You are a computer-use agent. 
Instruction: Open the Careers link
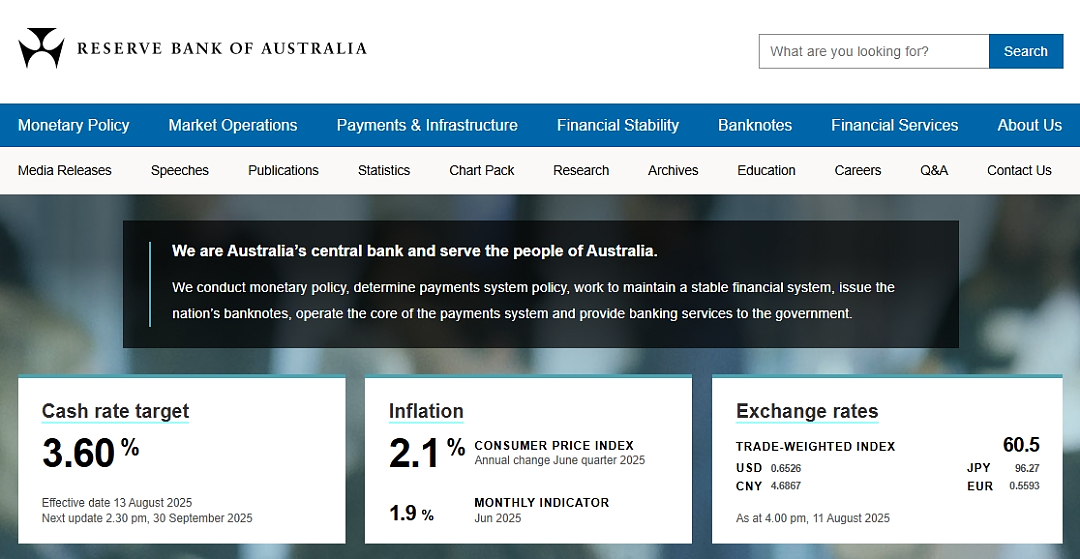click(x=858, y=170)
